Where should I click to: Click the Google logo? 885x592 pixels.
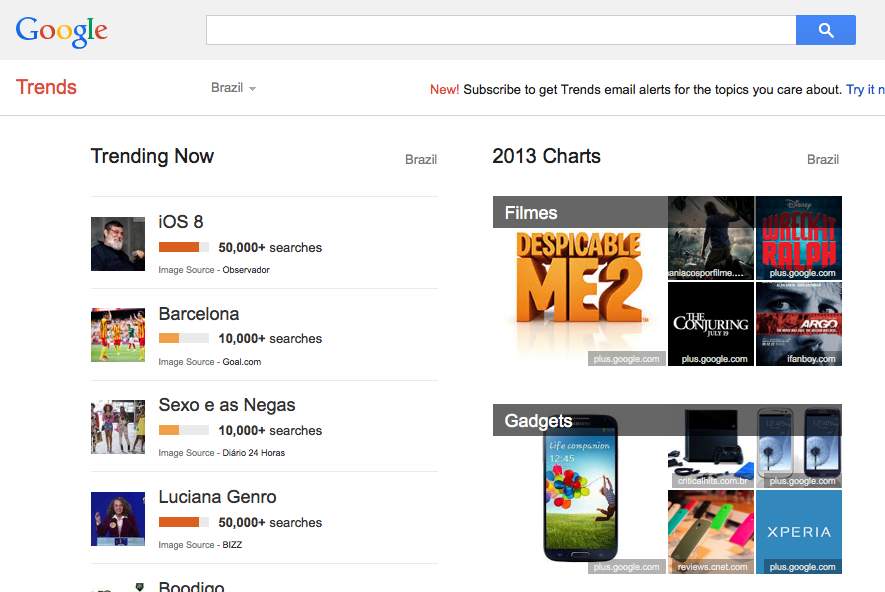(x=62, y=32)
